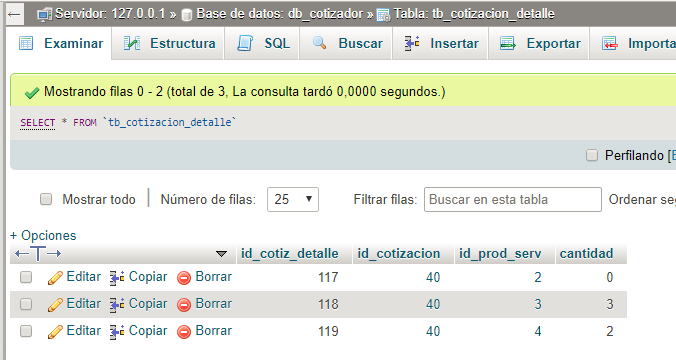Click cantidad cell value 0 in row 117
676x360 pixels.
click(610, 277)
